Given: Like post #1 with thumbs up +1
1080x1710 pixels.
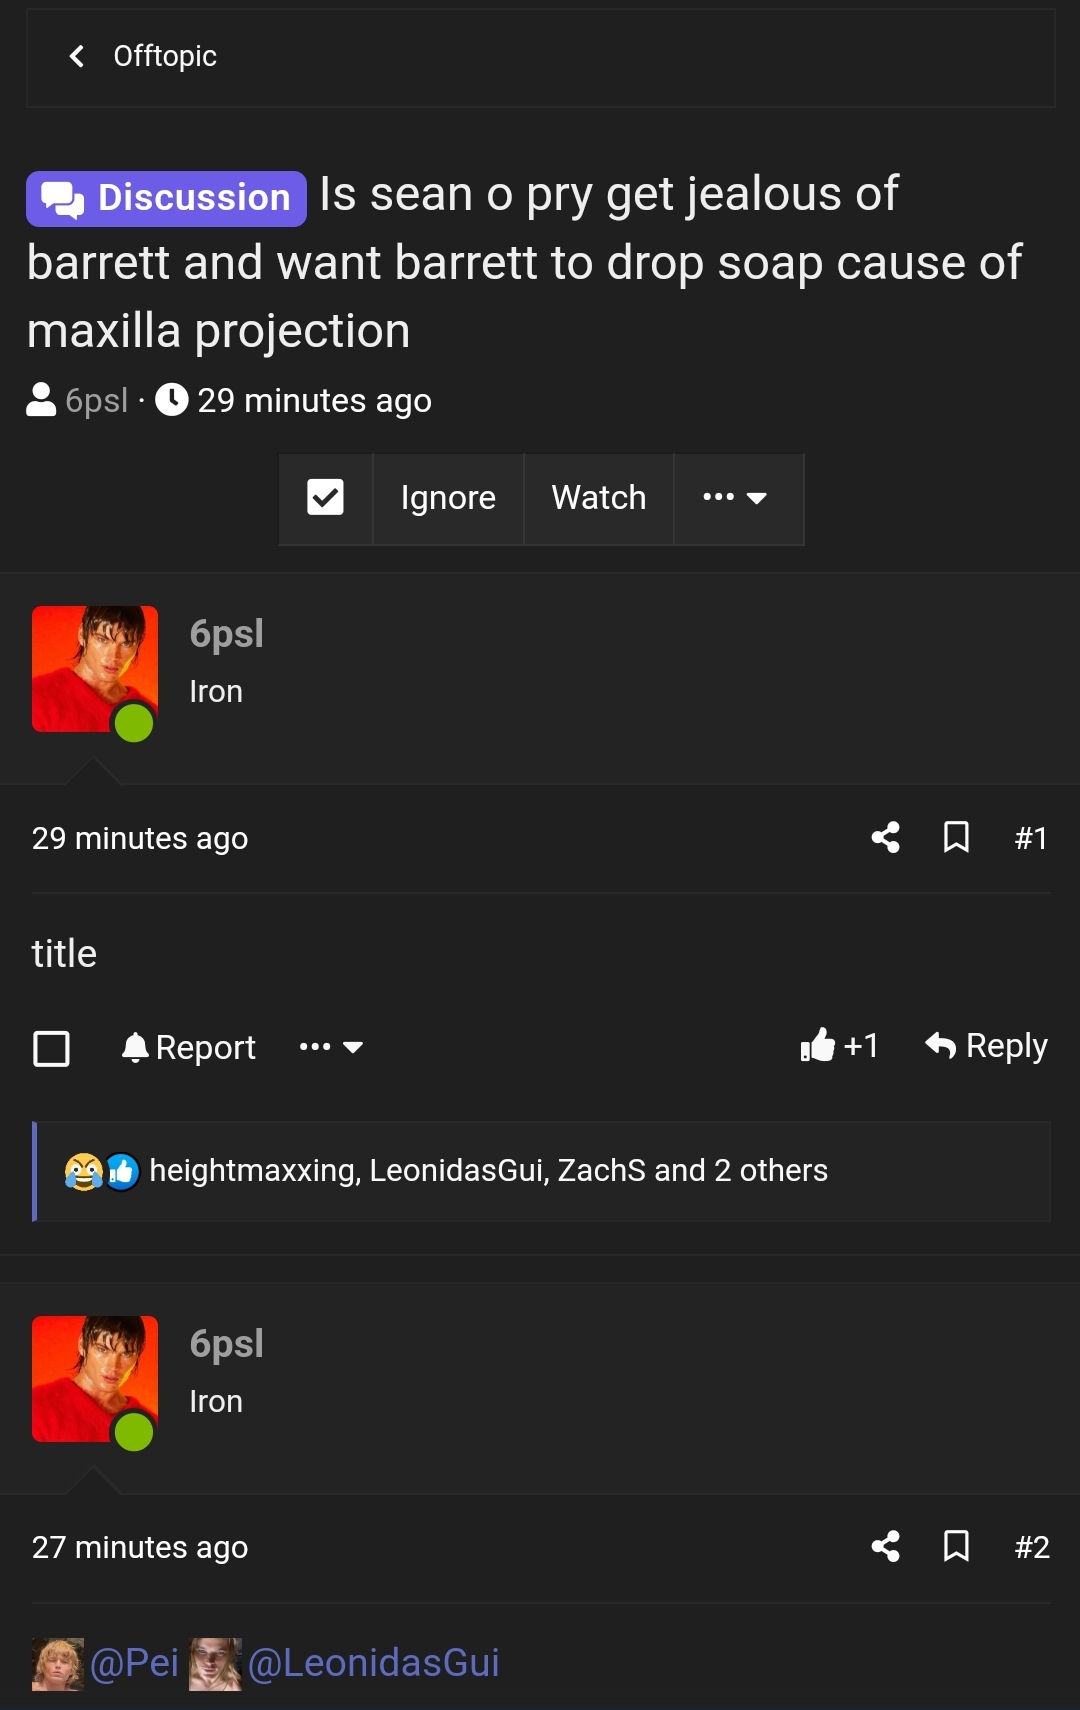Looking at the screenshot, I should 839,1046.
